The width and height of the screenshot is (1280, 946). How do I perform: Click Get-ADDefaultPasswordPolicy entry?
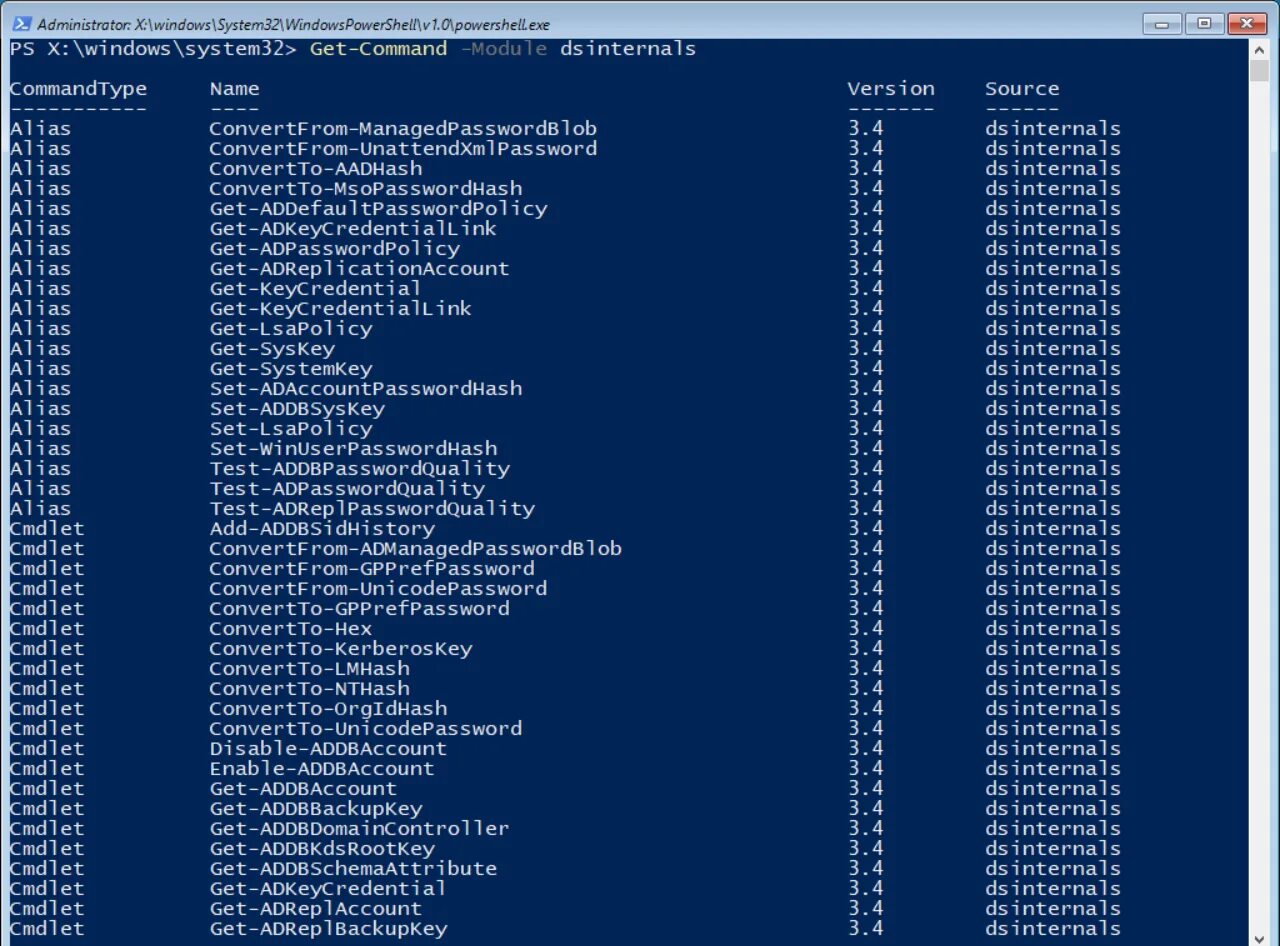(378, 209)
